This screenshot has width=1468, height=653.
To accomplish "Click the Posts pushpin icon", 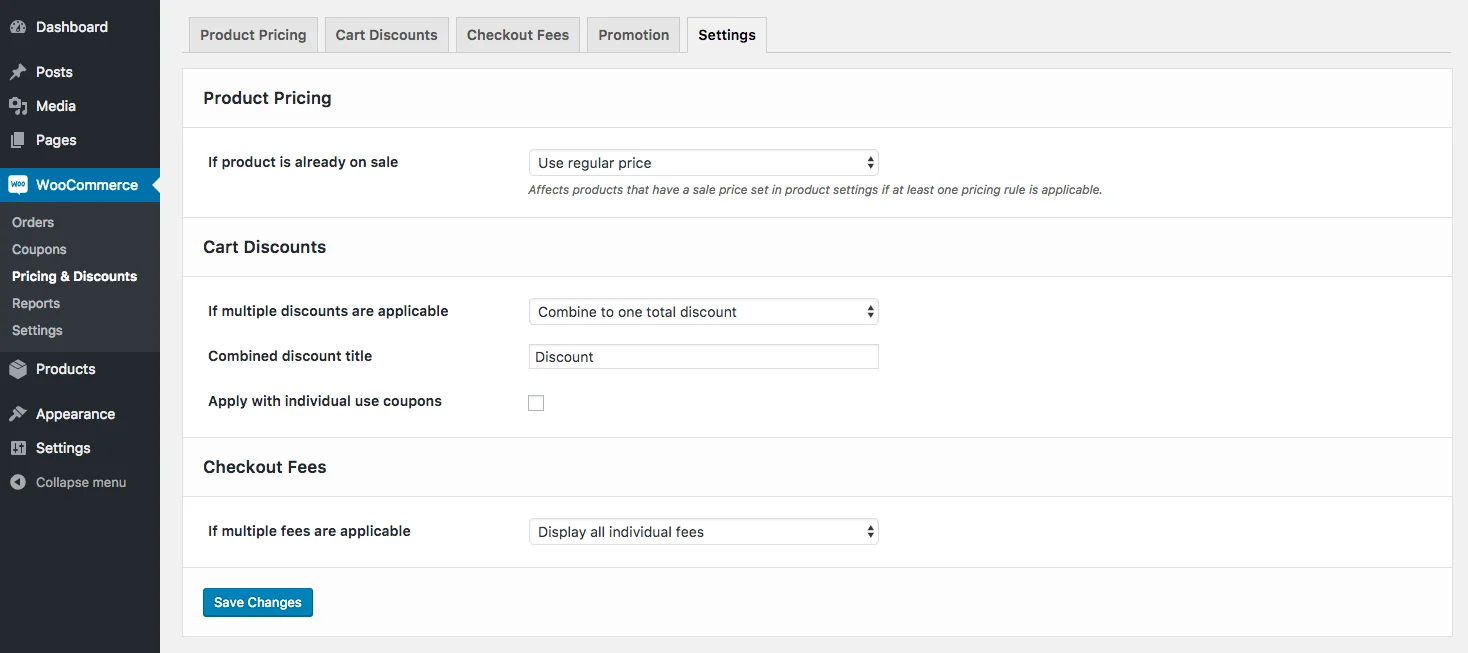I will tap(18, 72).
